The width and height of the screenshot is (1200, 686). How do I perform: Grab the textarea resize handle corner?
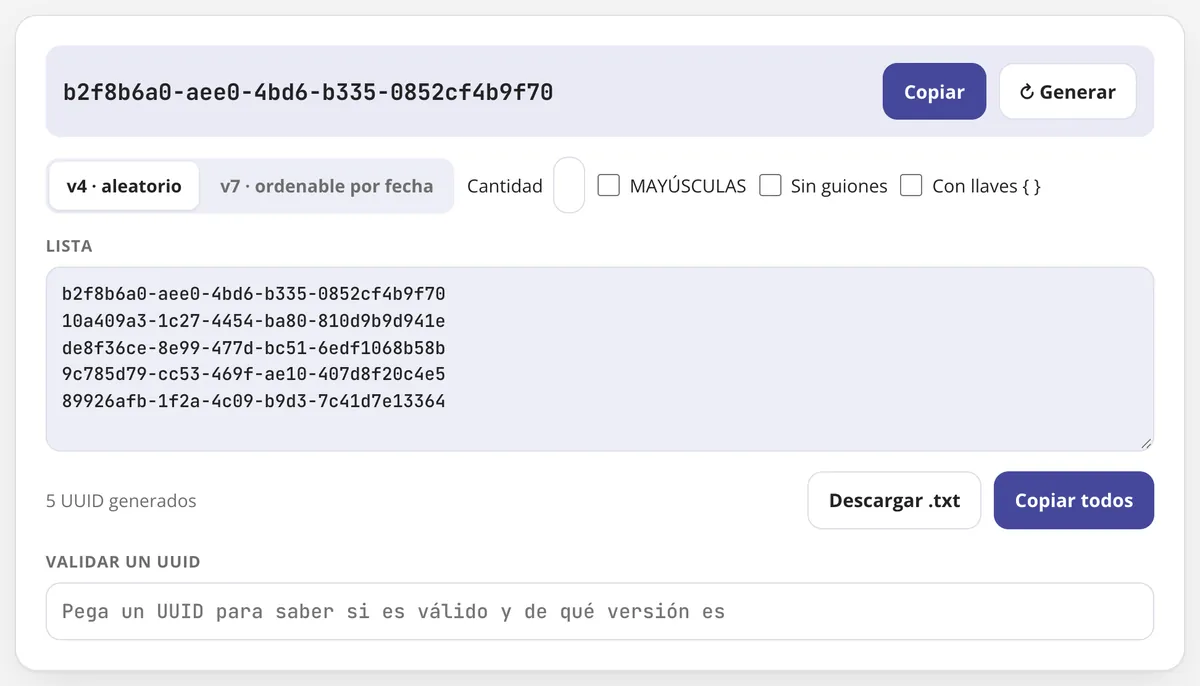[1146, 443]
